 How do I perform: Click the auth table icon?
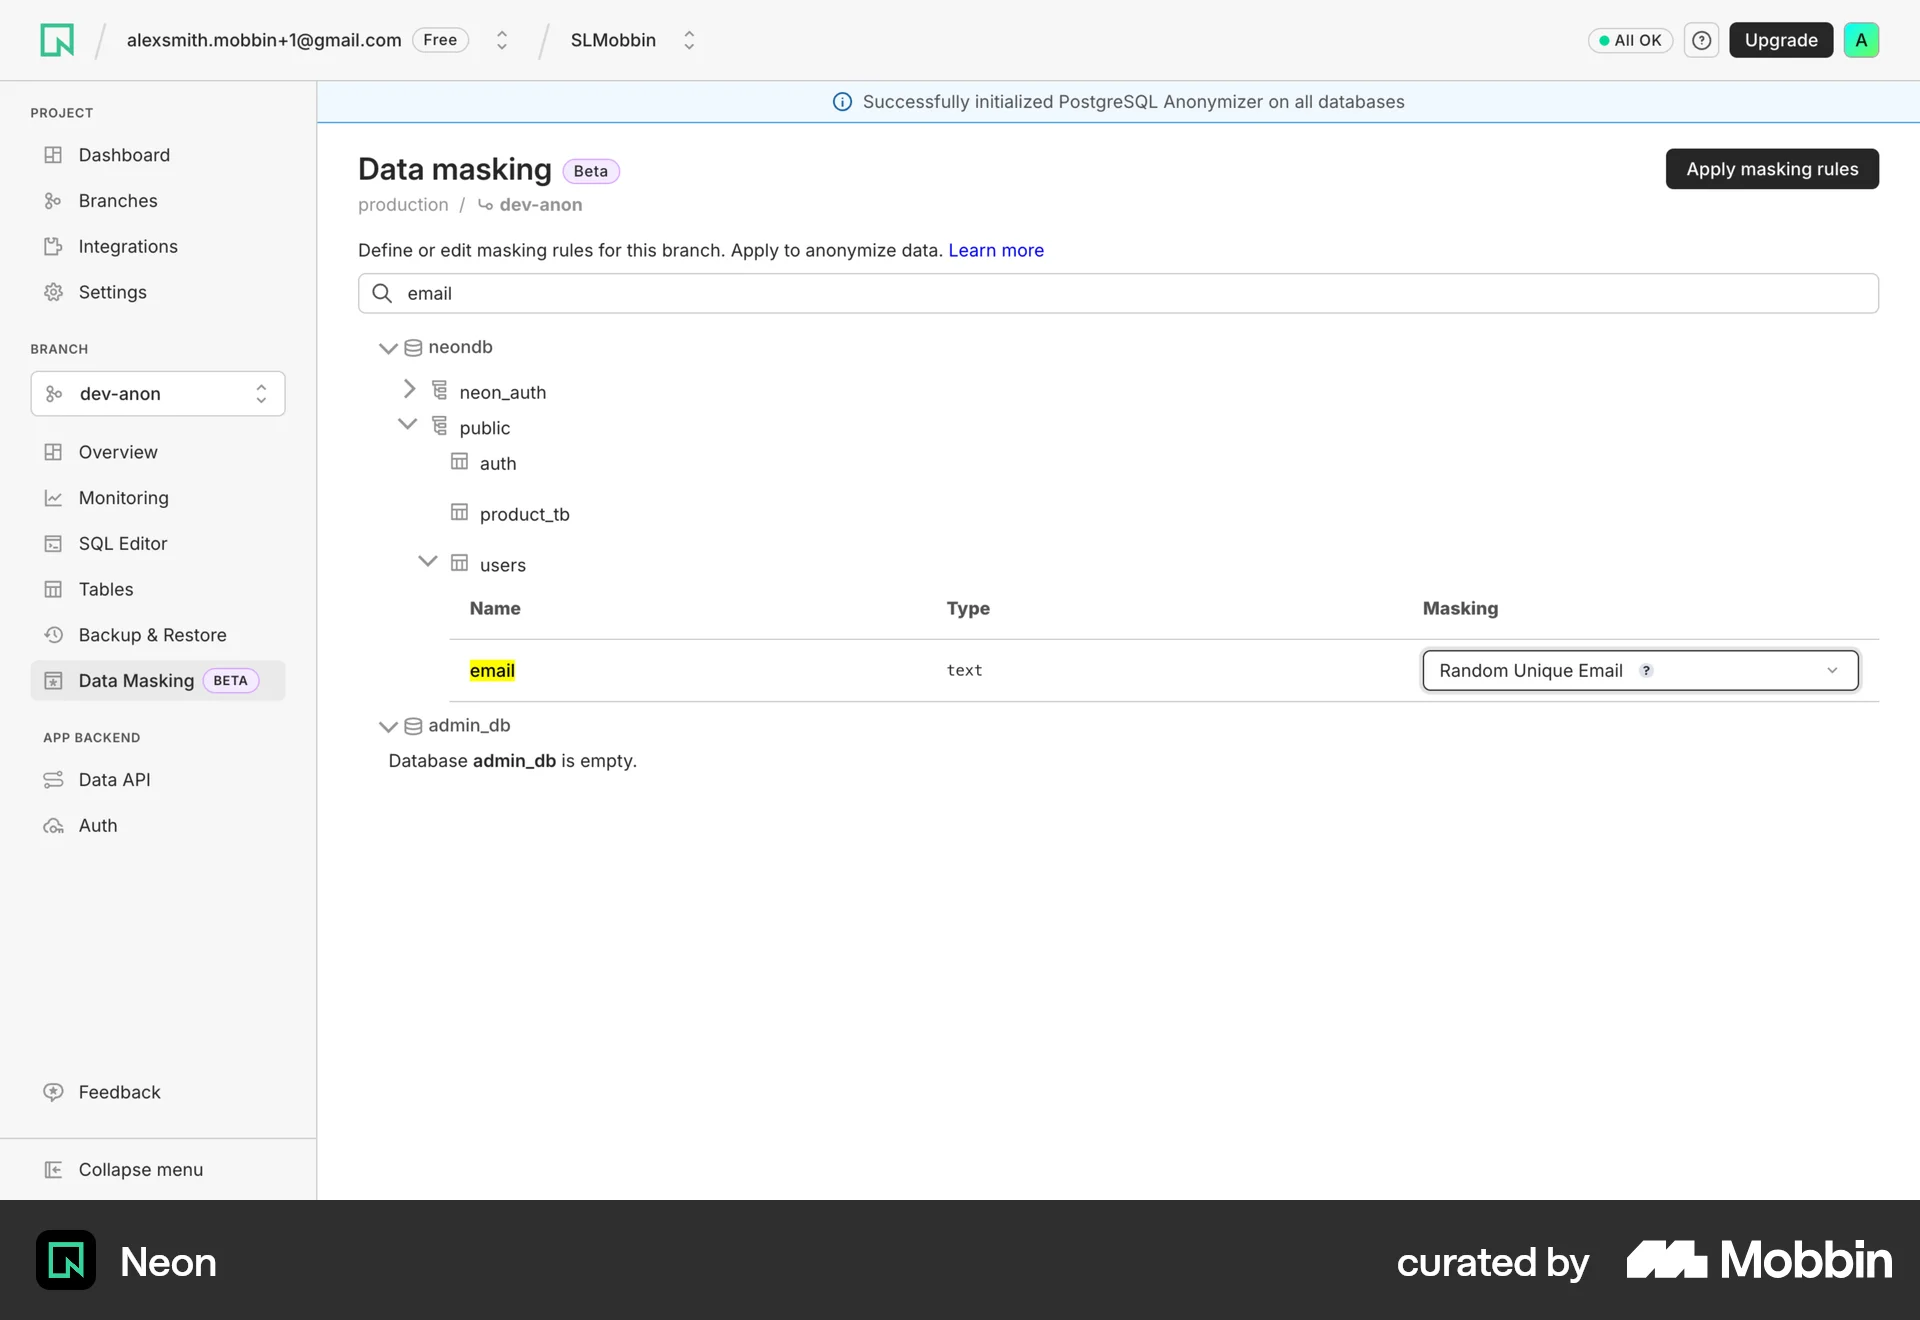459,461
